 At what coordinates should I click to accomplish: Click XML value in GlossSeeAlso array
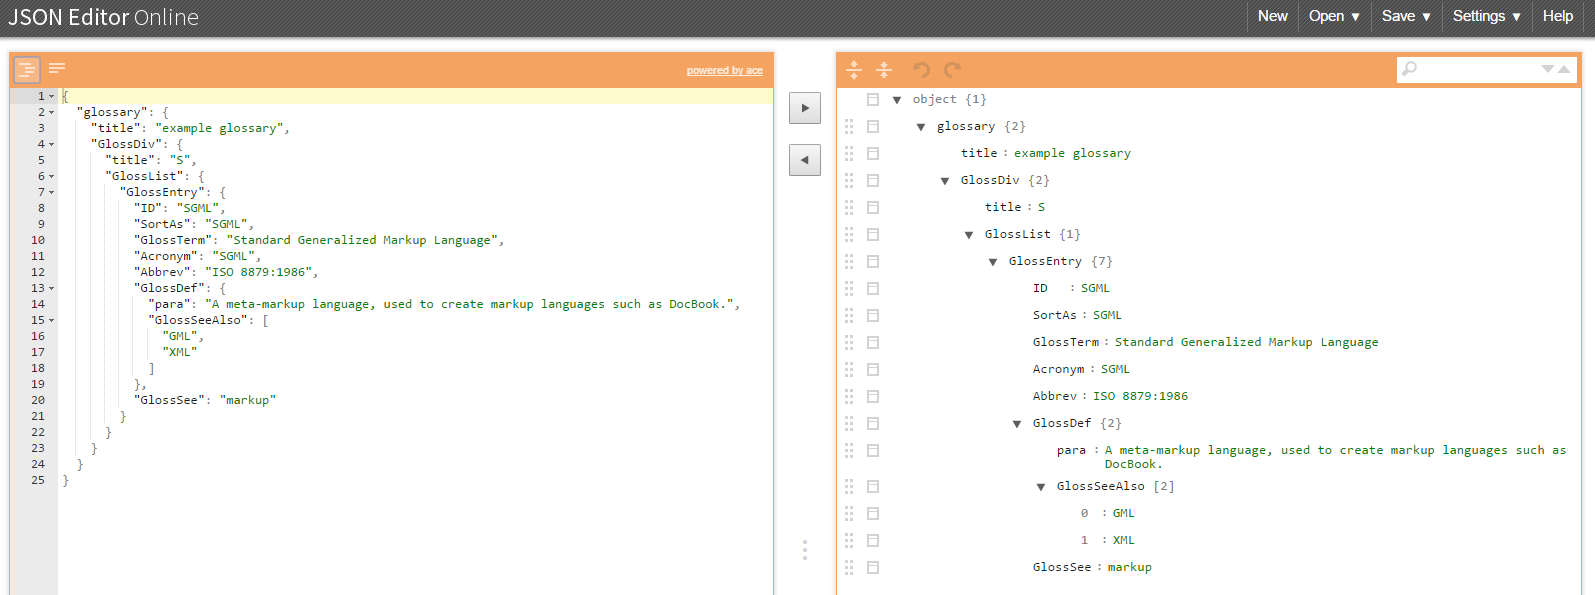pyautogui.click(x=1124, y=540)
